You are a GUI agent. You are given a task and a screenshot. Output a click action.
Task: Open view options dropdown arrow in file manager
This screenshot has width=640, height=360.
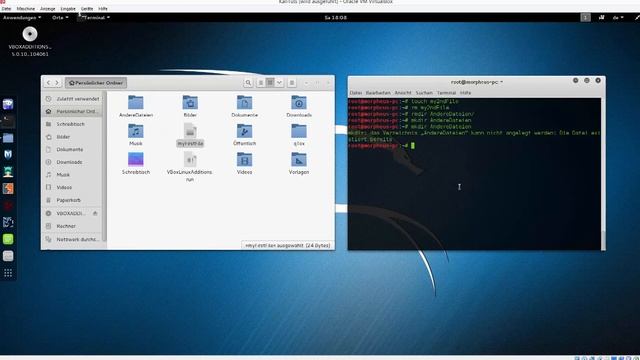pos(279,83)
